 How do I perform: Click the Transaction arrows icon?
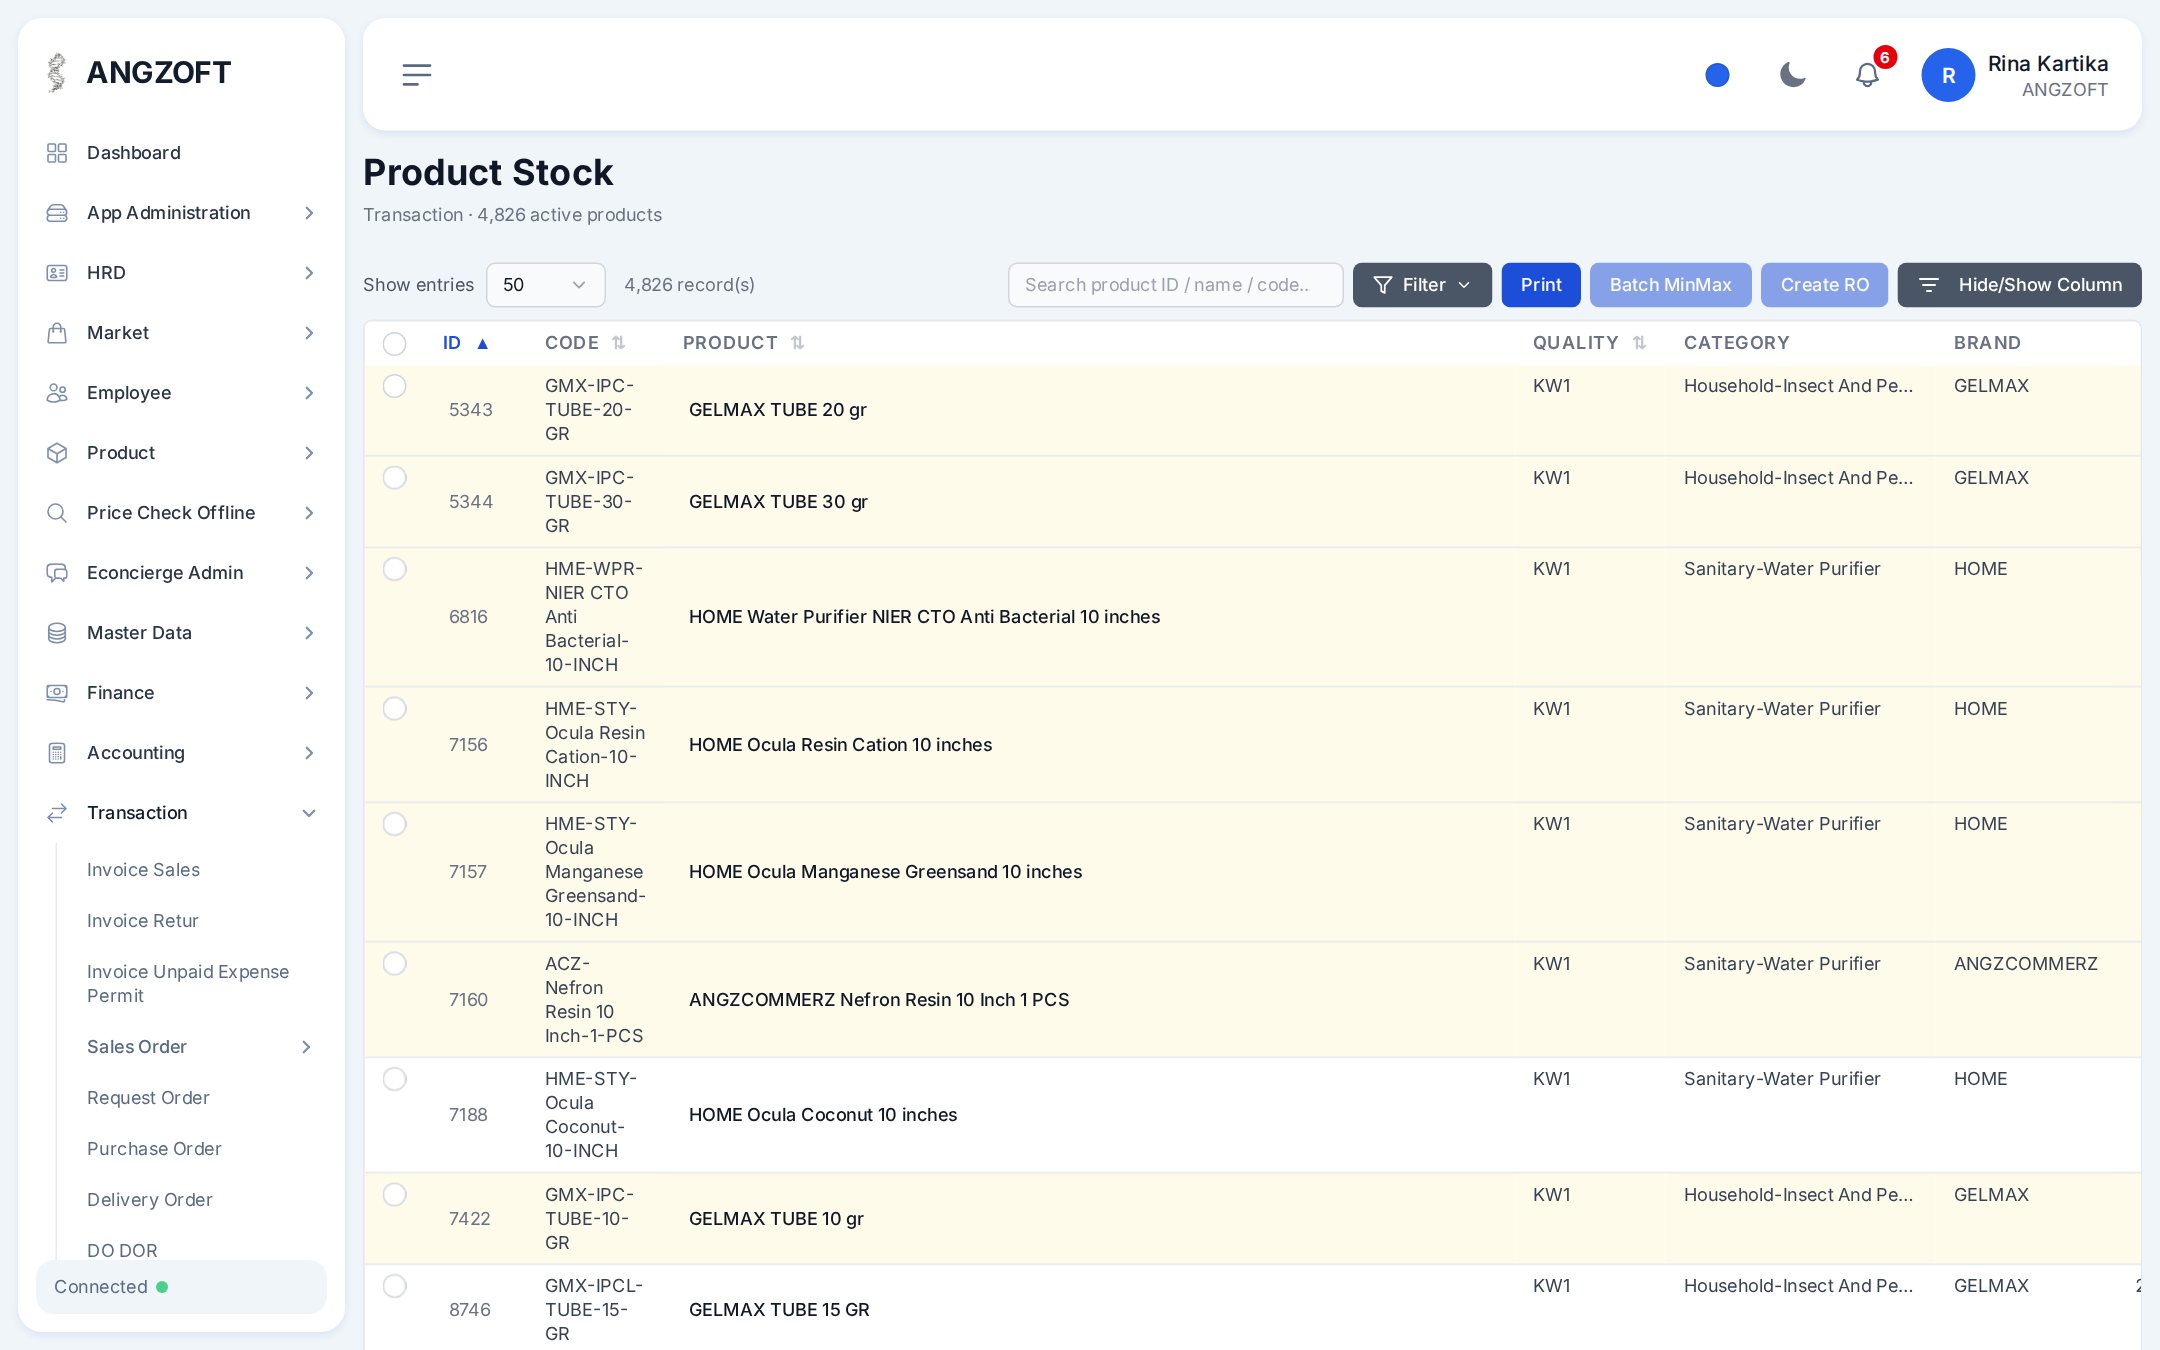tap(57, 813)
